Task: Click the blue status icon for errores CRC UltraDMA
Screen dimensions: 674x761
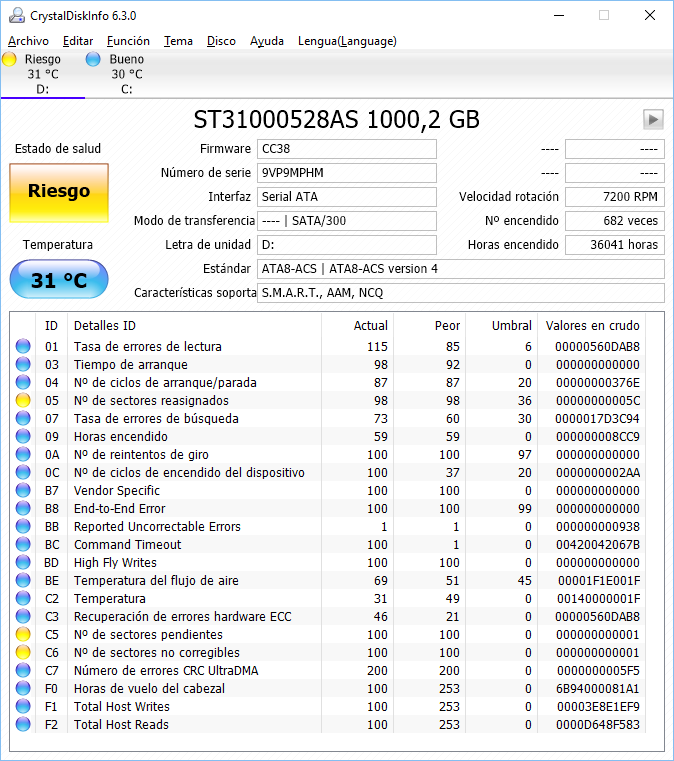Action: click(x=23, y=670)
